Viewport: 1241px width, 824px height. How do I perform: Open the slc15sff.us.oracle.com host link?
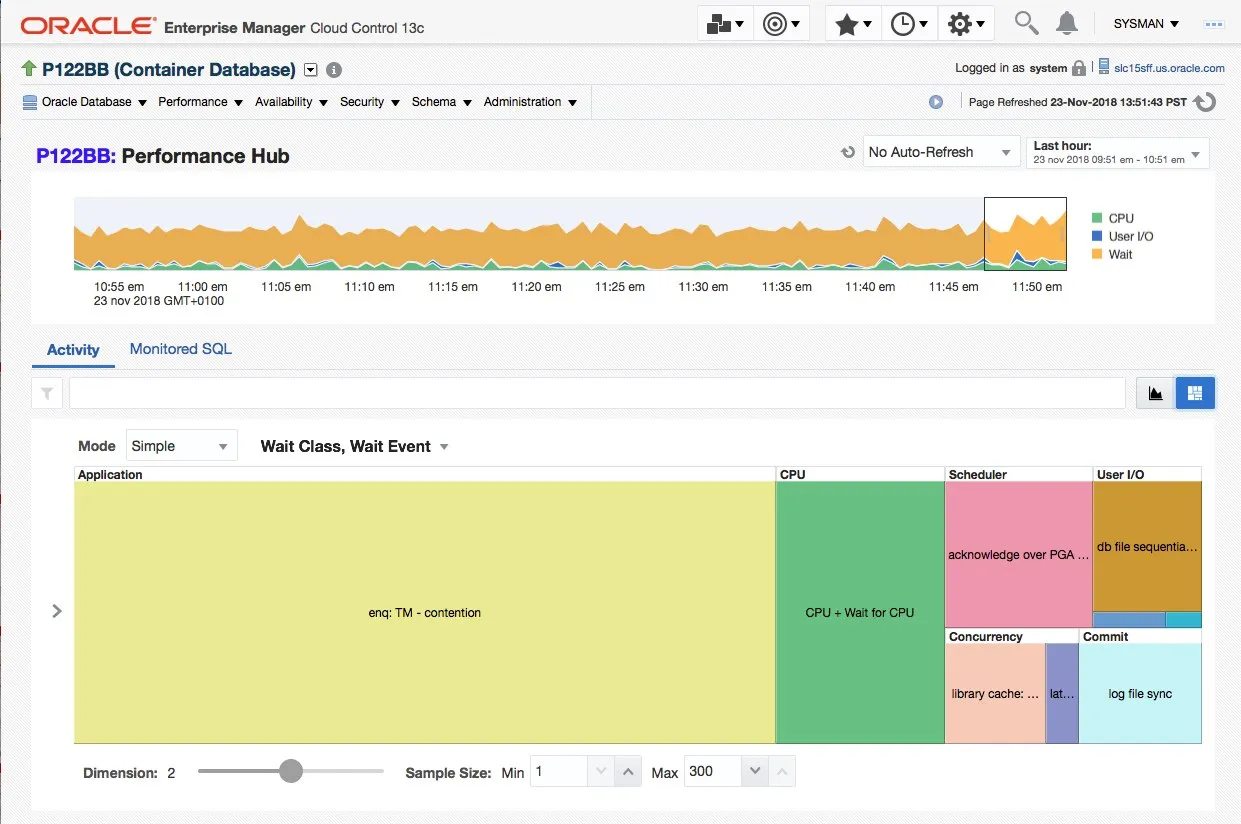coord(1169,68)
